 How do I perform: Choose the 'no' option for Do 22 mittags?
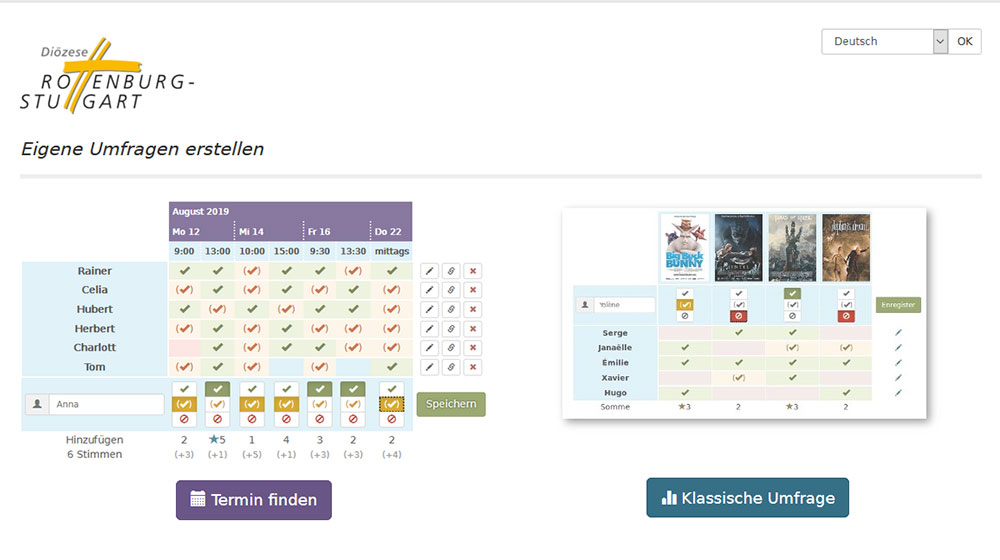(391, 419)
